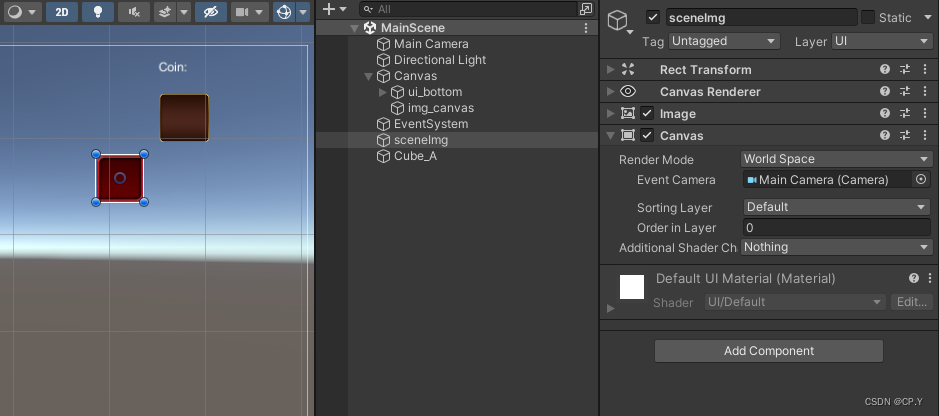
Task: Click the material Edit button
Action: pyautogui.click(x=911, y=302)
